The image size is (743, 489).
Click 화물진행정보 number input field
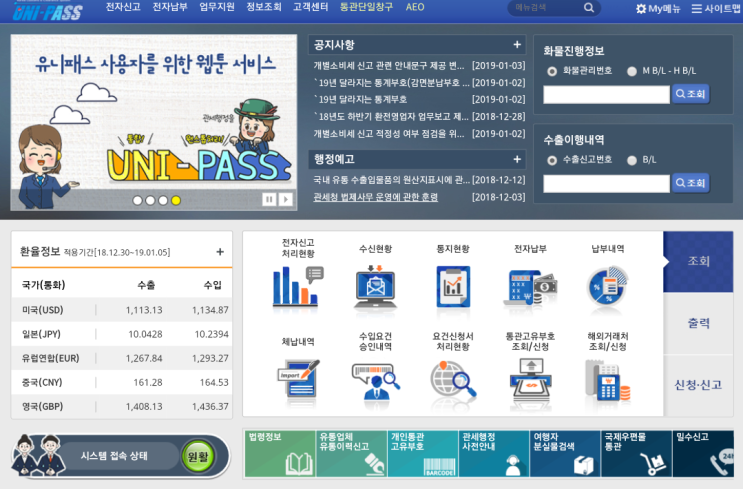[x=607, y=94]
